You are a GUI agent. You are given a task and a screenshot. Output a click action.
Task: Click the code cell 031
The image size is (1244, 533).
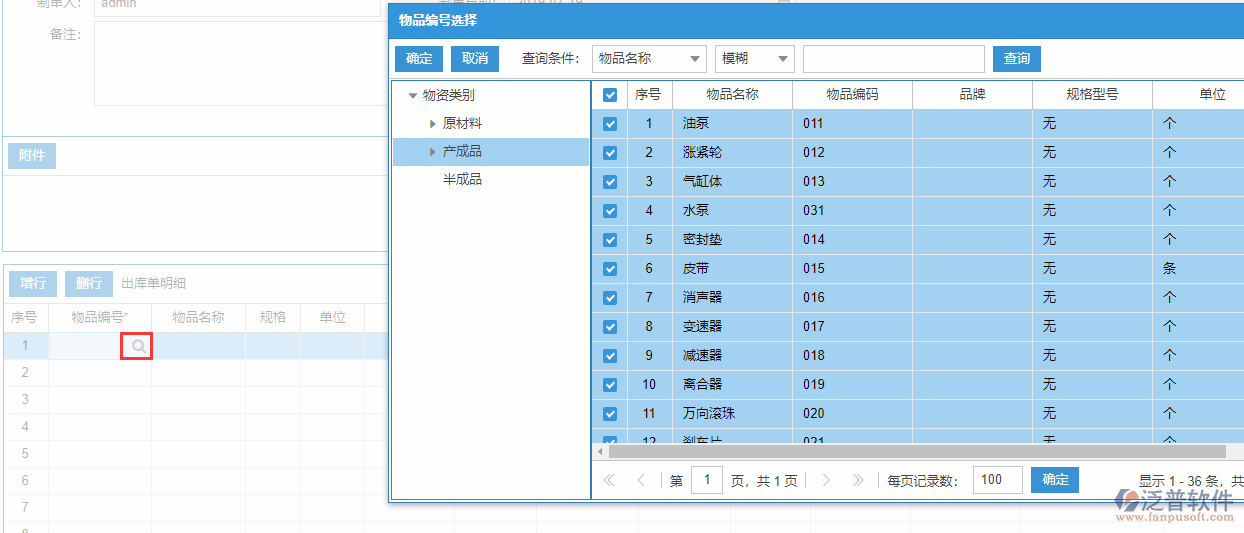pyautogui.click(x=852, y=211)
